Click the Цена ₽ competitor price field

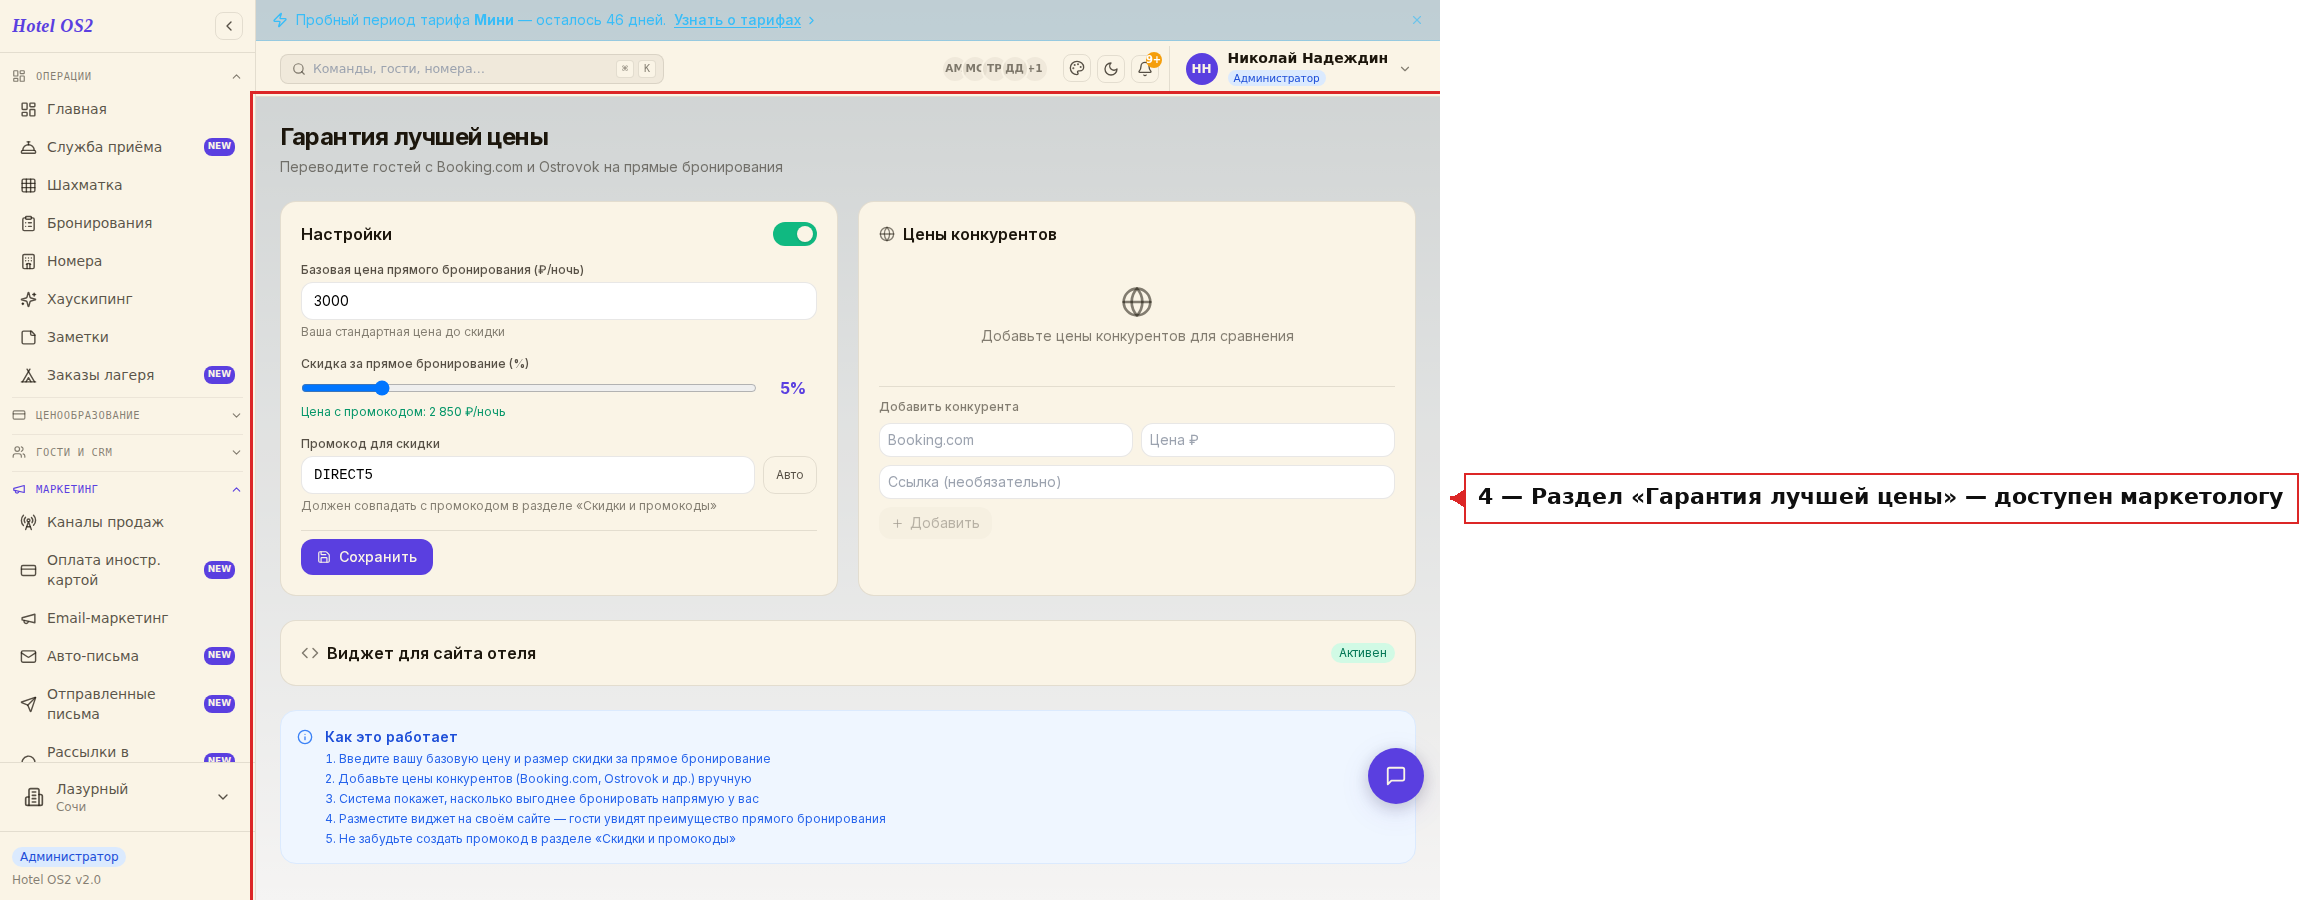tap(1268, 440)
